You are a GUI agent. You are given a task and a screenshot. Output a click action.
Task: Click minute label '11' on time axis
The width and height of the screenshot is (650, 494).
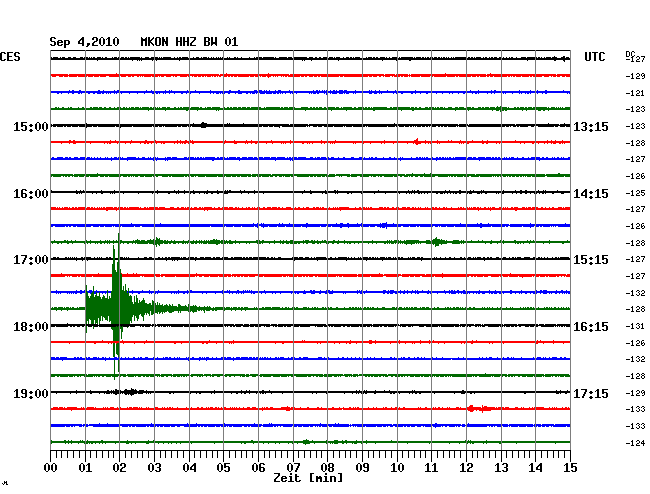tap(431, 467)
